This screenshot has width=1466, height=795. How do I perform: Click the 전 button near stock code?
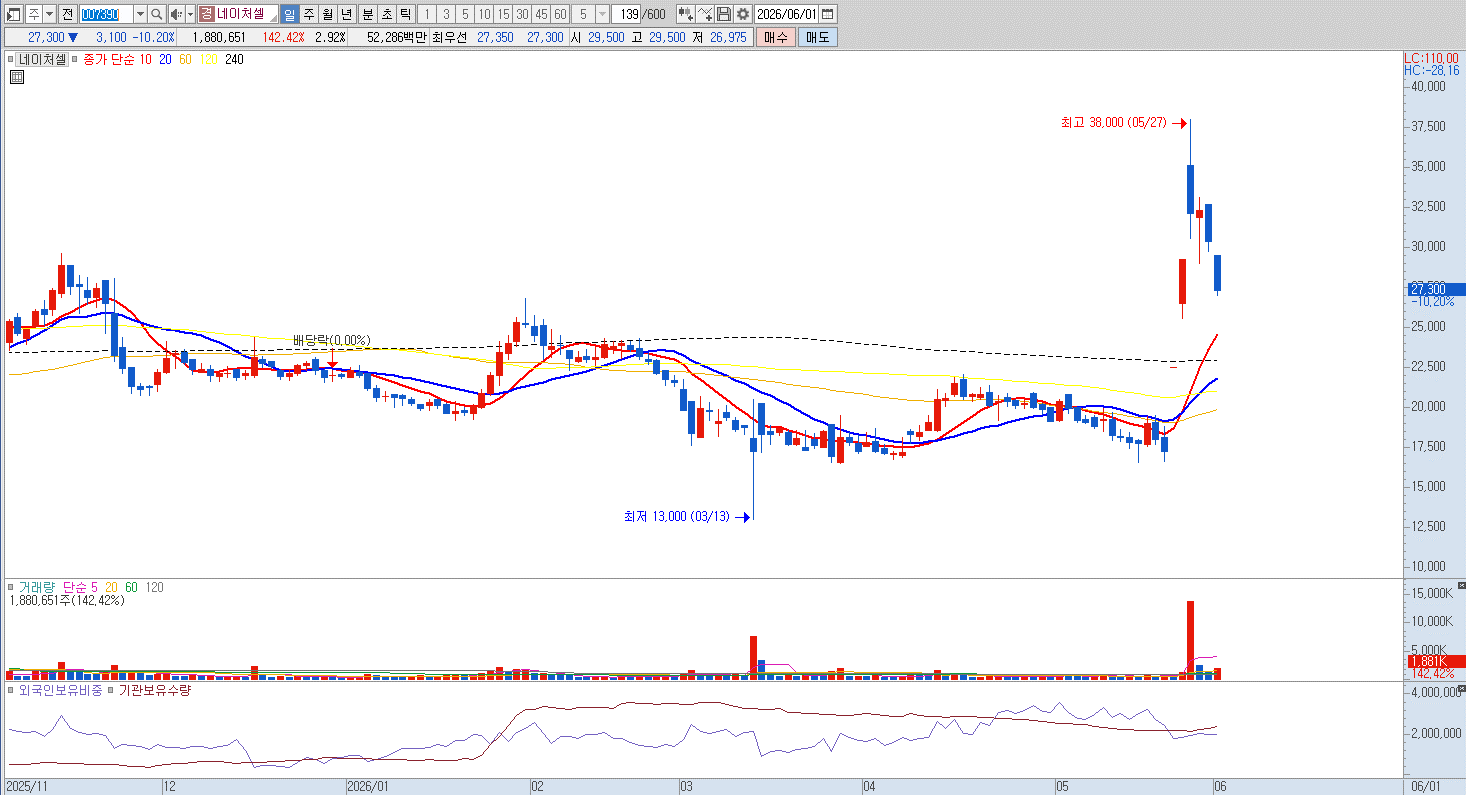(67, 14)
